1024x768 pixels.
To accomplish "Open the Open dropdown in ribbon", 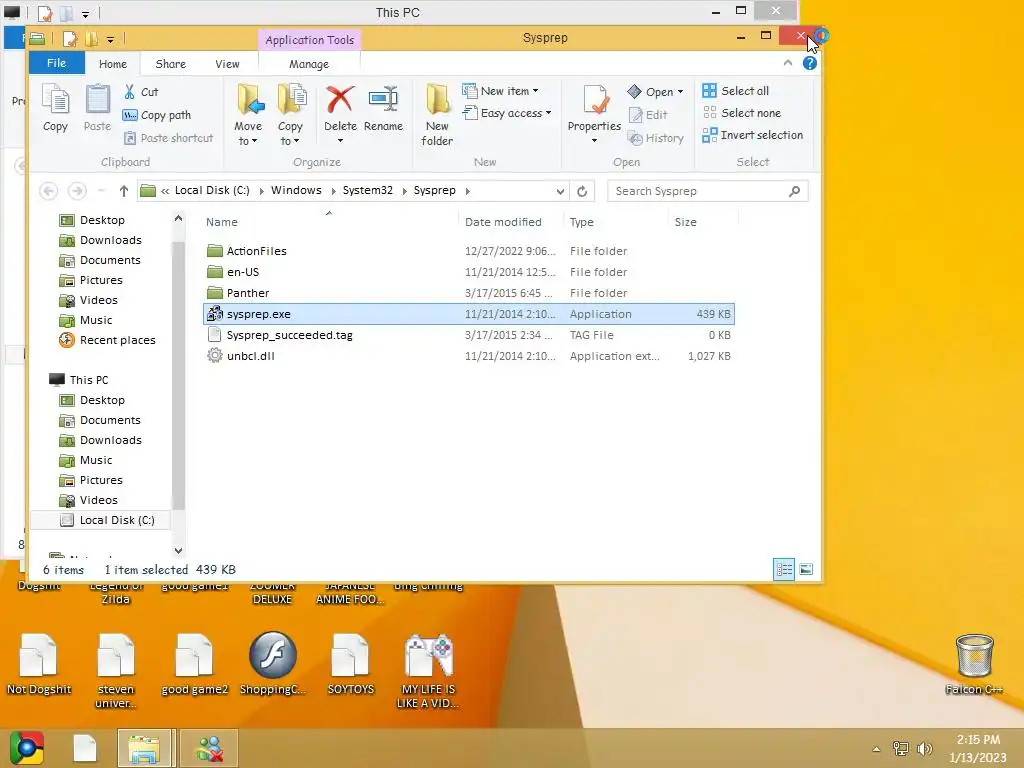I will (x=655, y=92).
